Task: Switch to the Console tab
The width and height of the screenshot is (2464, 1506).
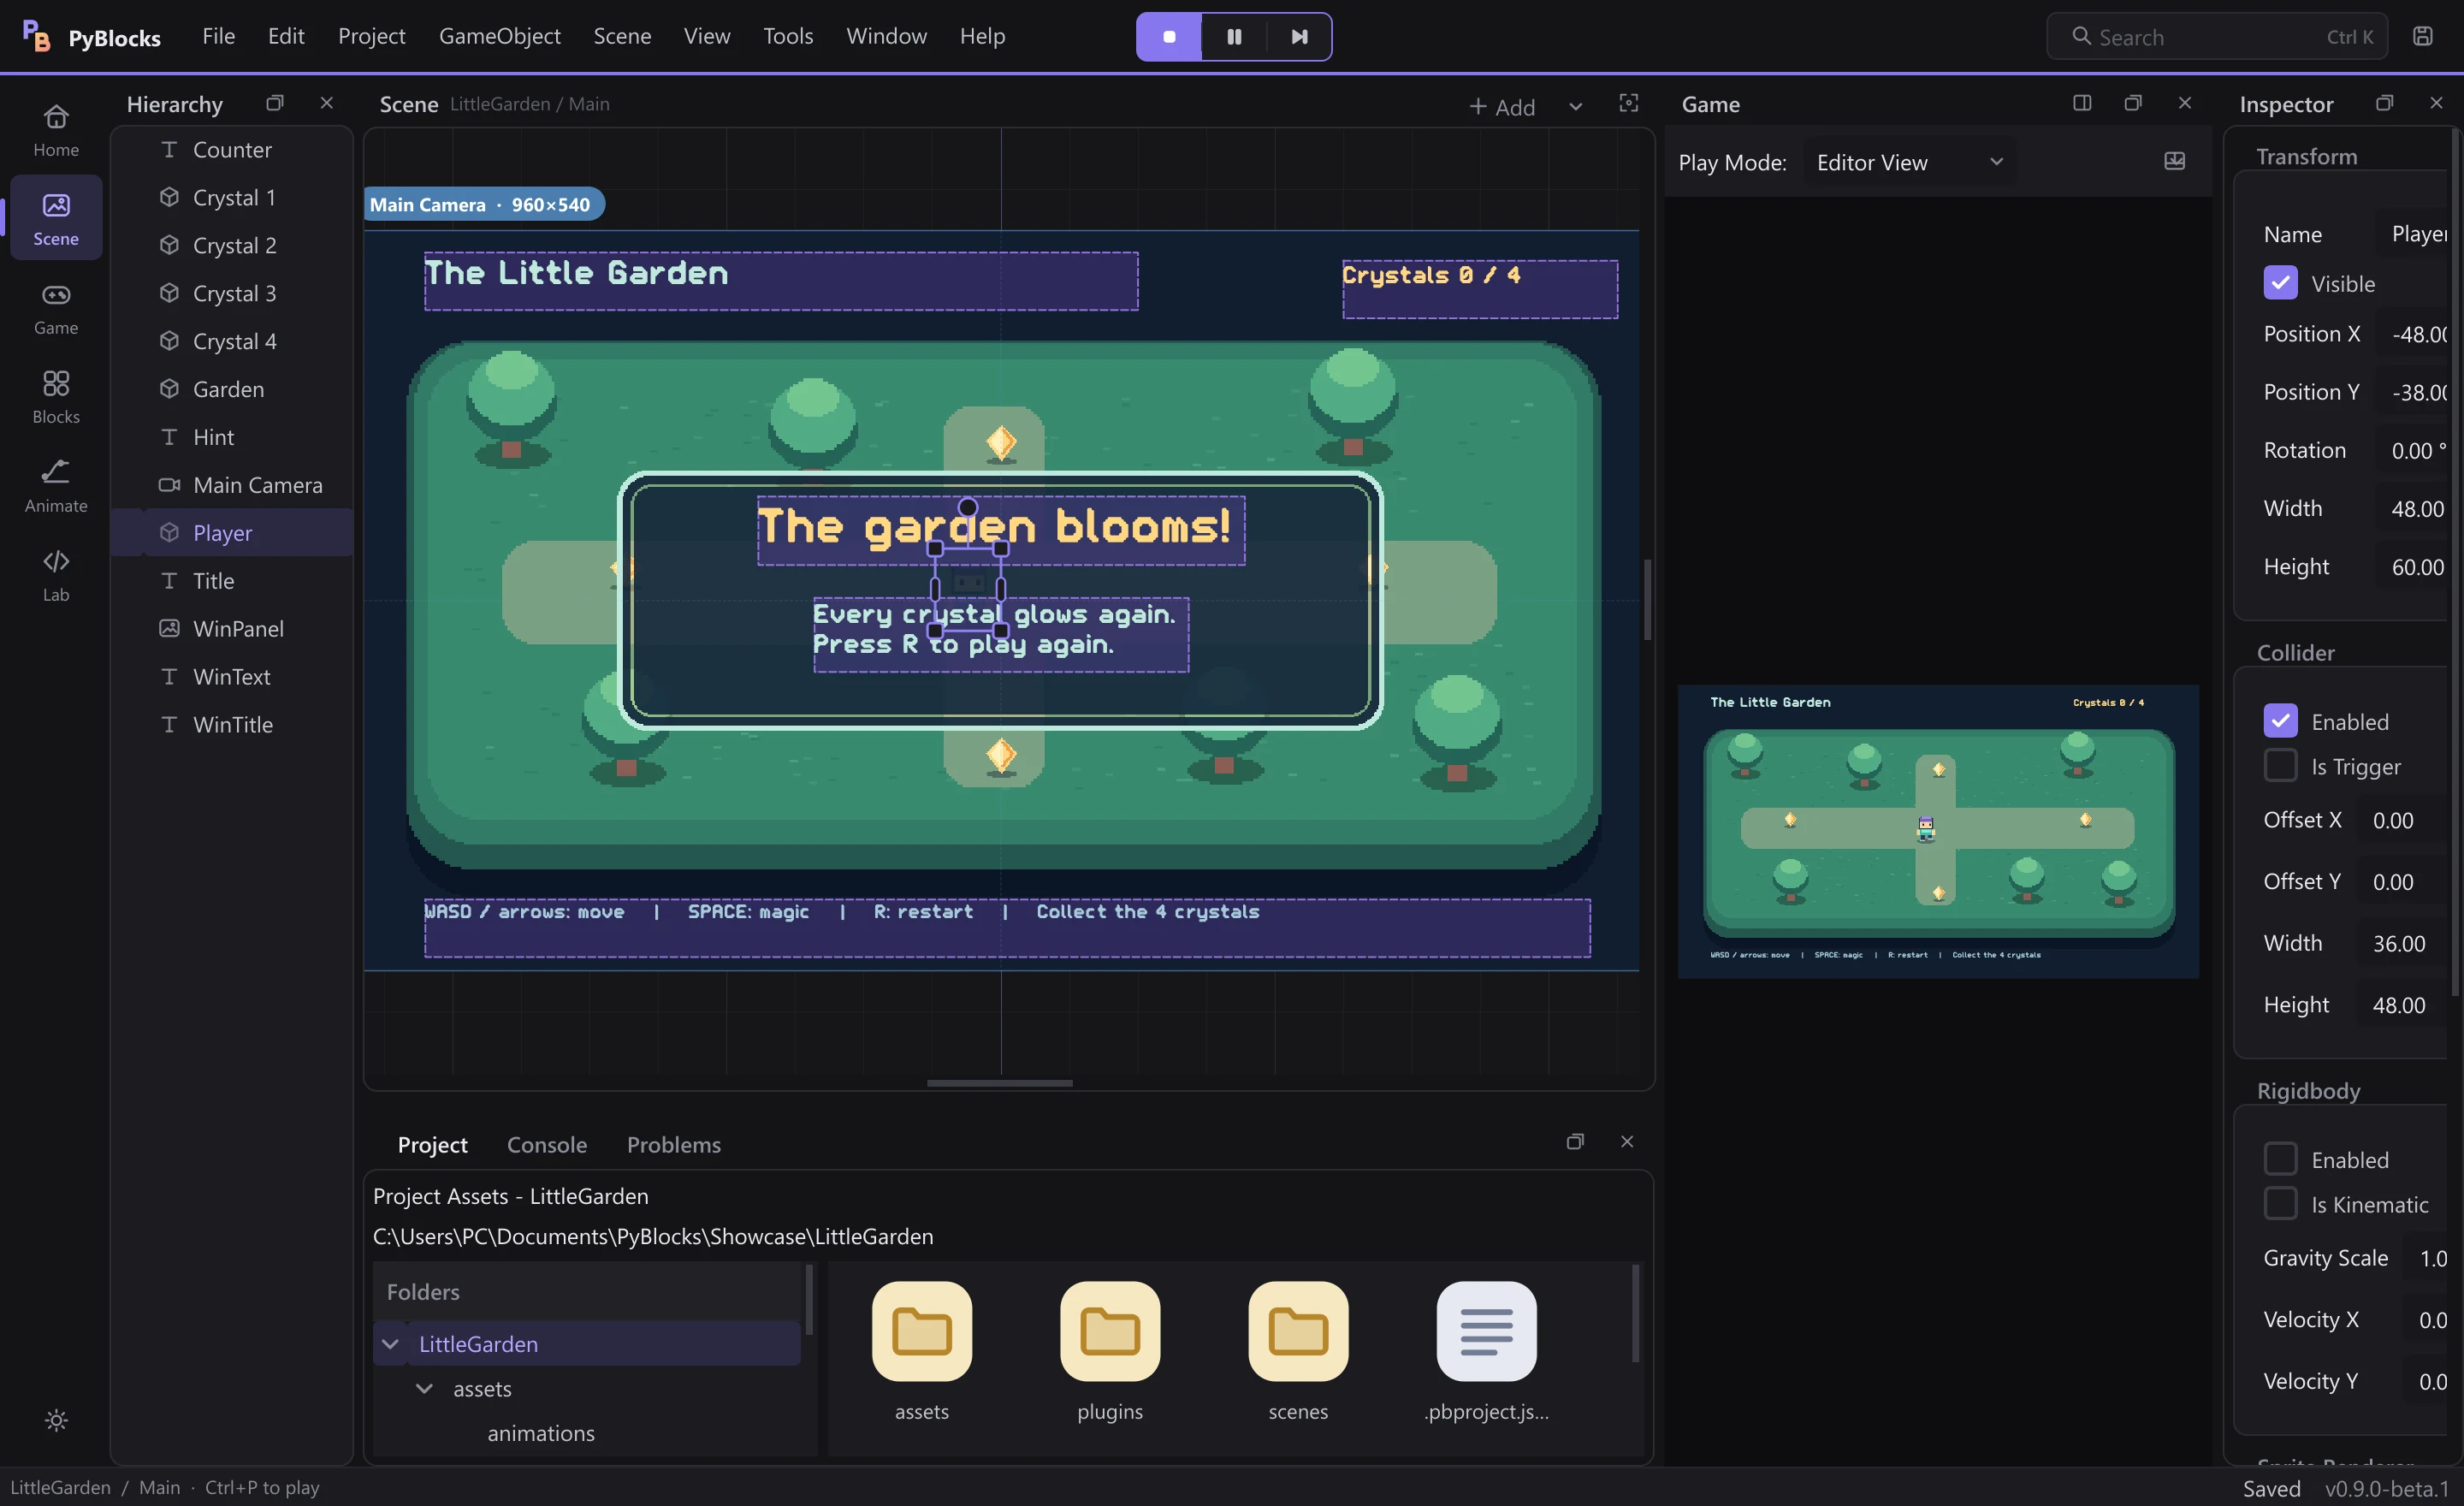Action: [547, 1145]
